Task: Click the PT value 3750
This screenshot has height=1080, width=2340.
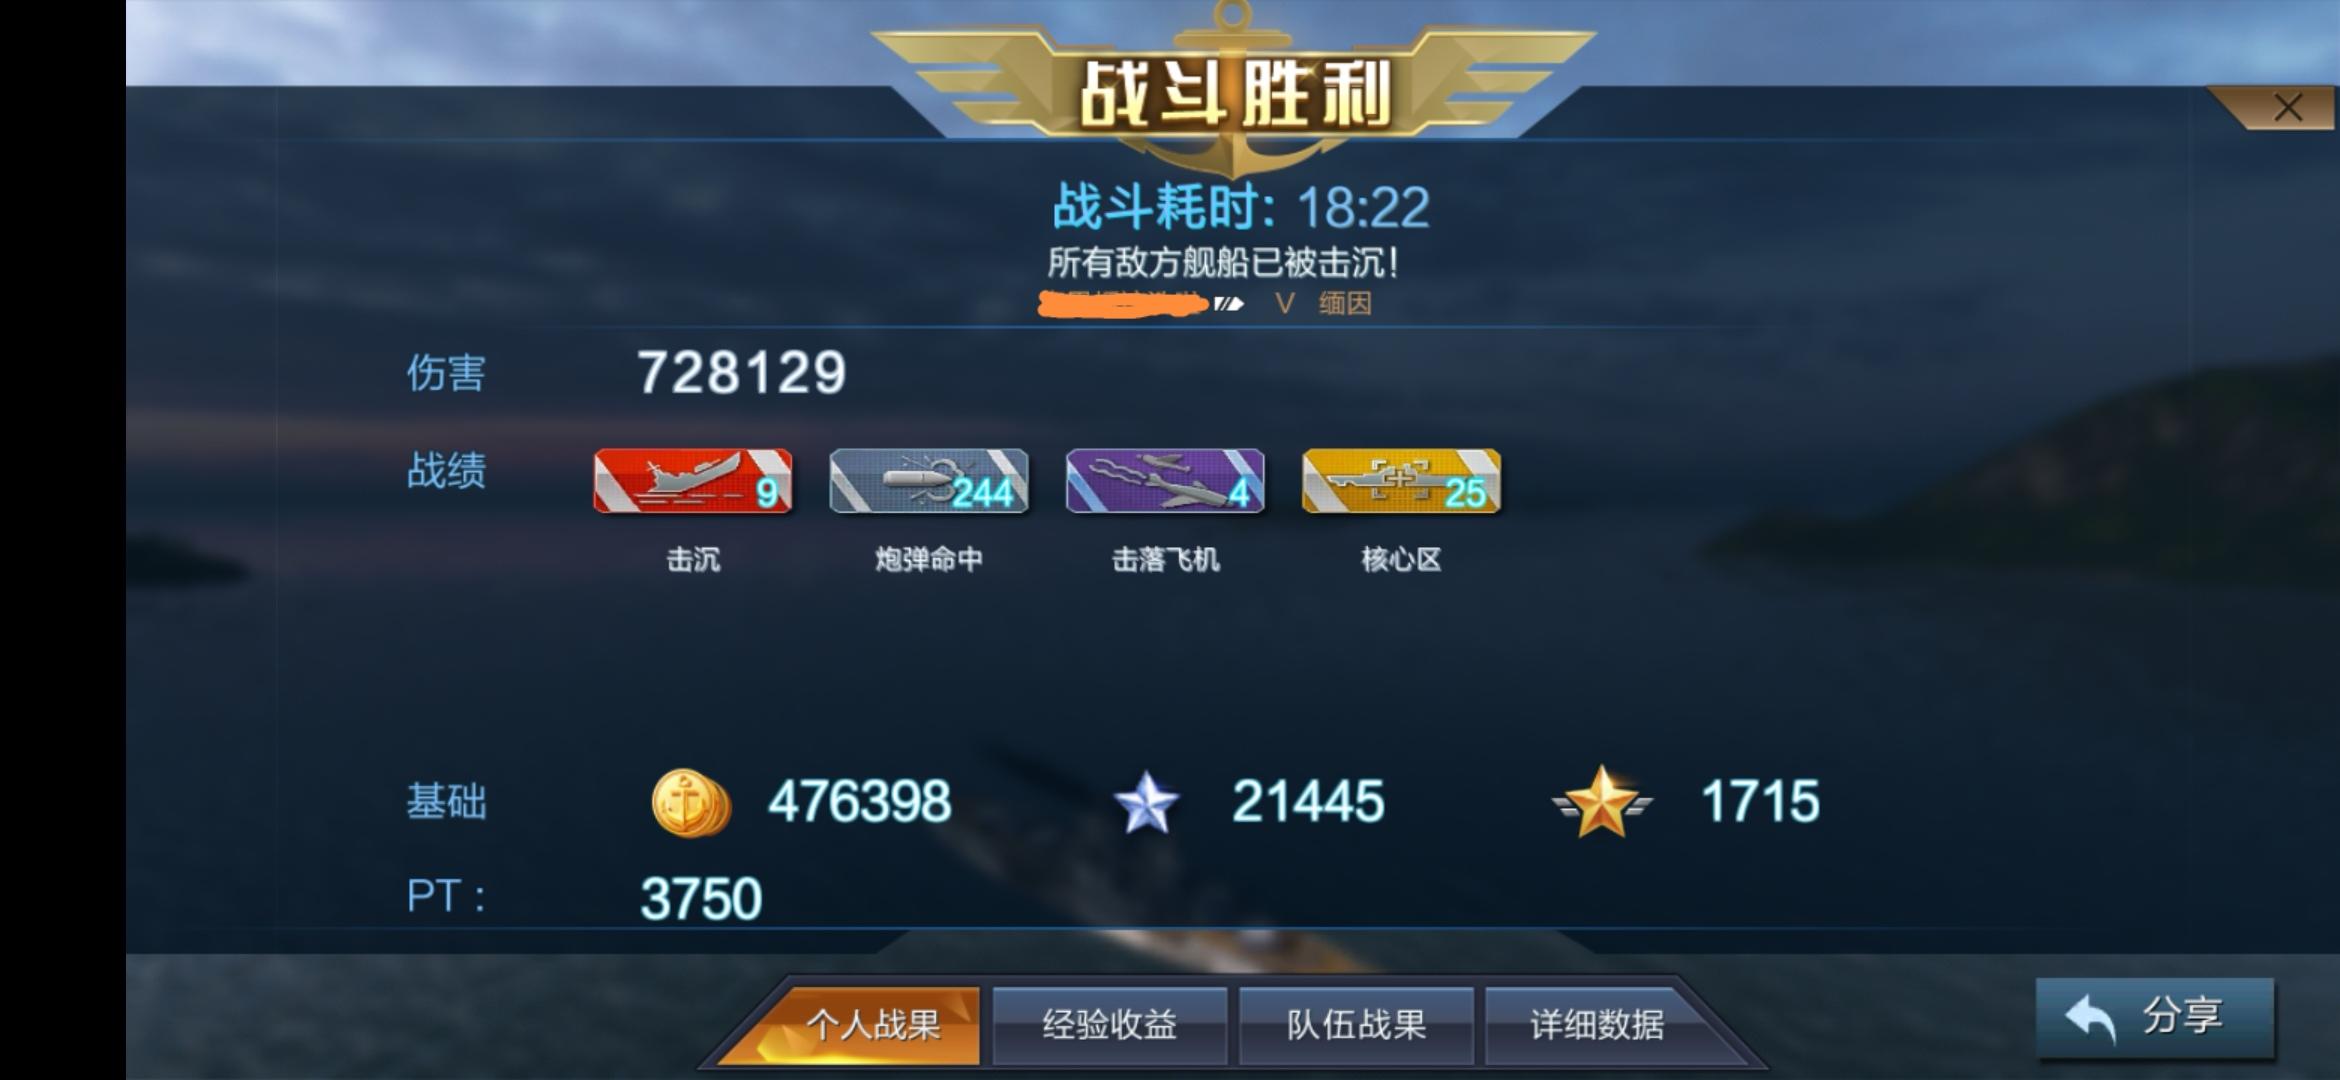Action: point(701,898)
